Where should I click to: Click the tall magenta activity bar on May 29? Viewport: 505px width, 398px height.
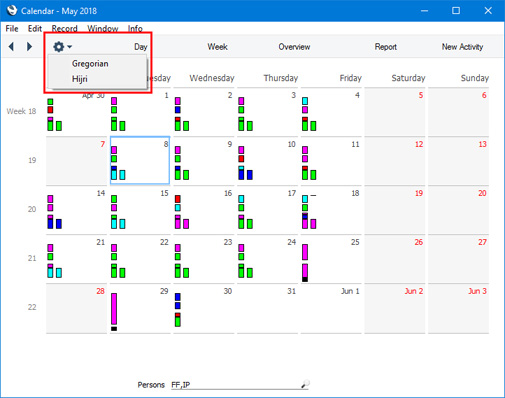[x=114, y=309]
